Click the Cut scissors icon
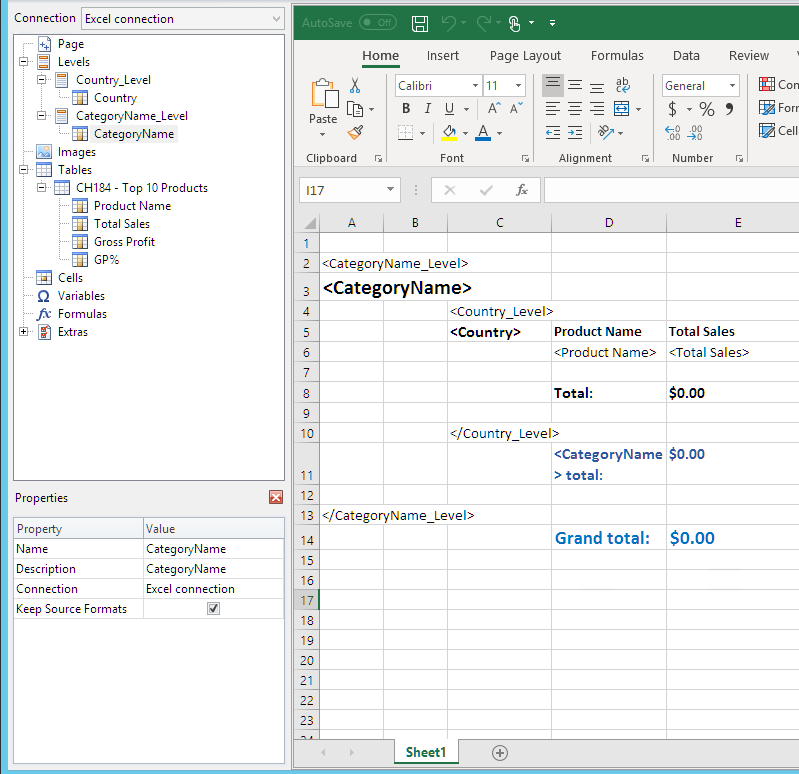This screenshot has width=799, height=774. click(355, 86)
